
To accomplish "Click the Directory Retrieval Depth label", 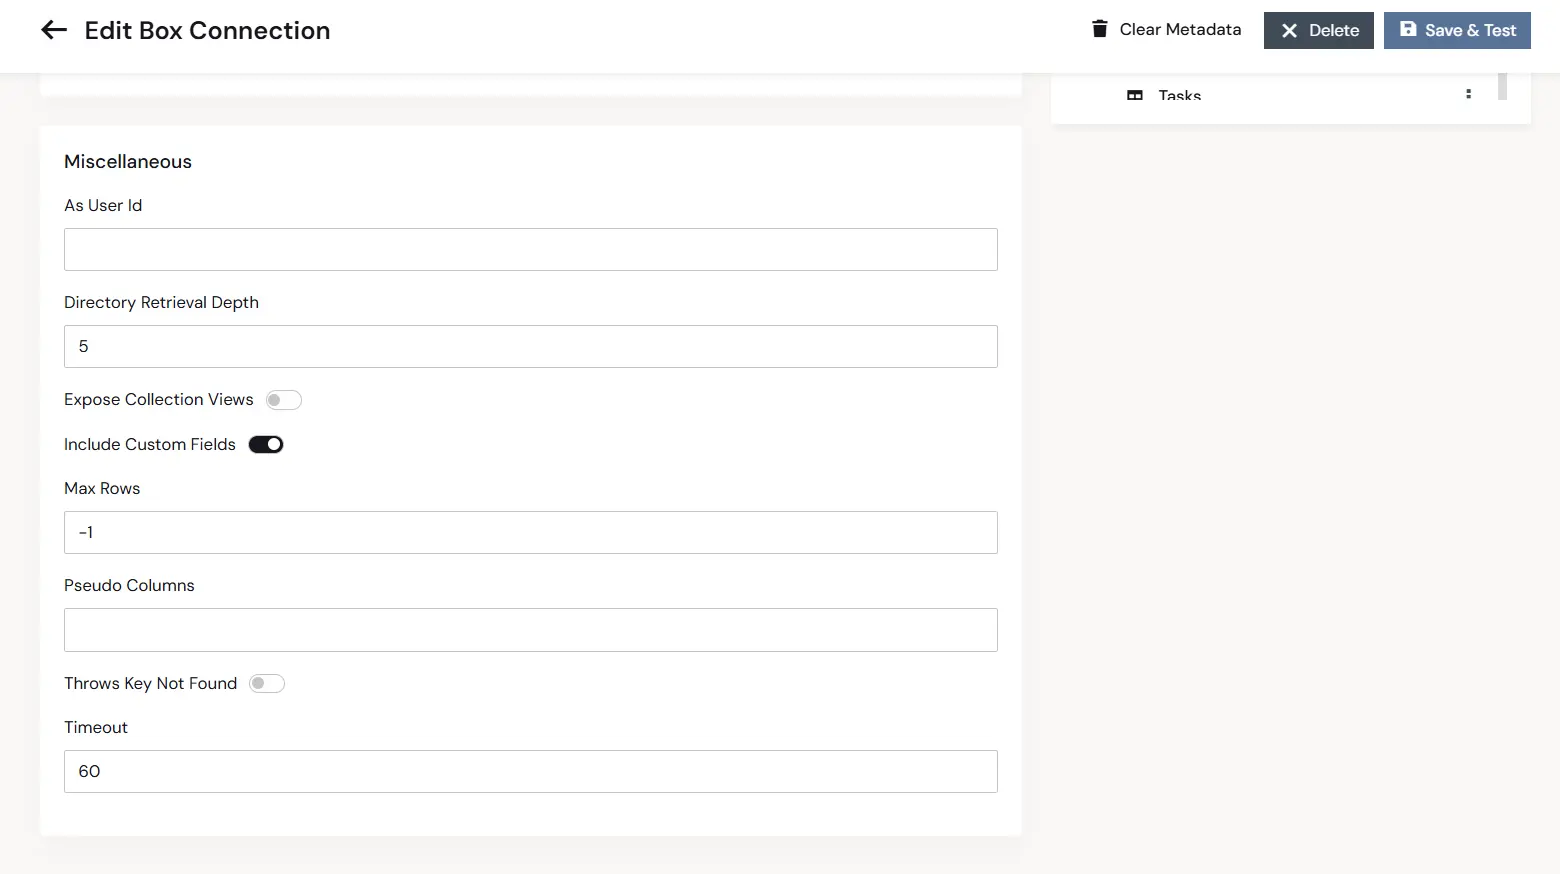I will point(161,302).
